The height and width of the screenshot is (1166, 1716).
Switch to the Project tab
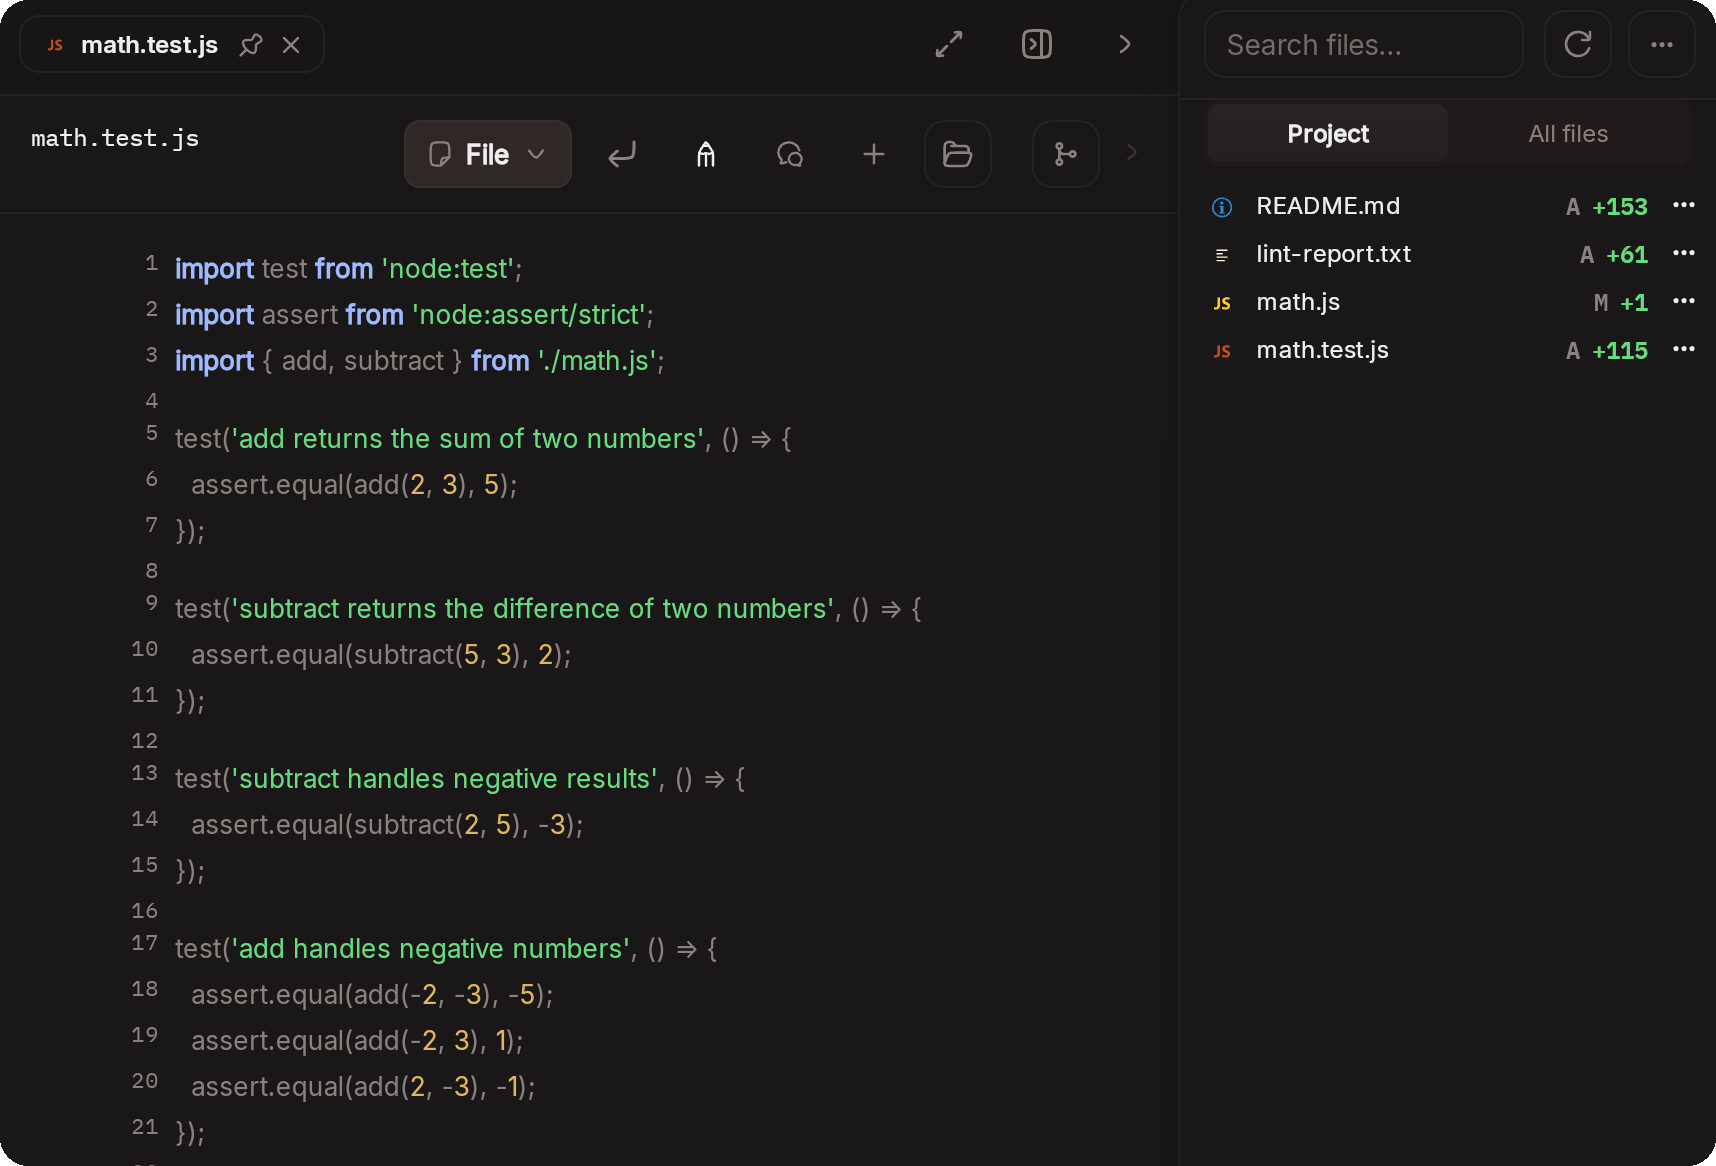coord(1328,134)
